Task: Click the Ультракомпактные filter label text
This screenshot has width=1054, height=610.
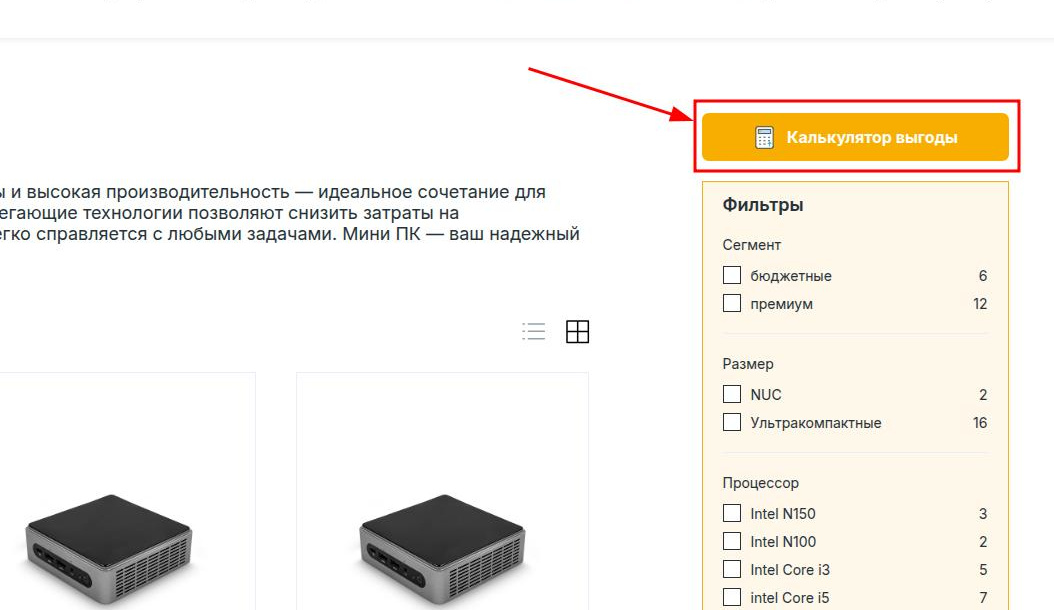Action: [x=815, y=423]
